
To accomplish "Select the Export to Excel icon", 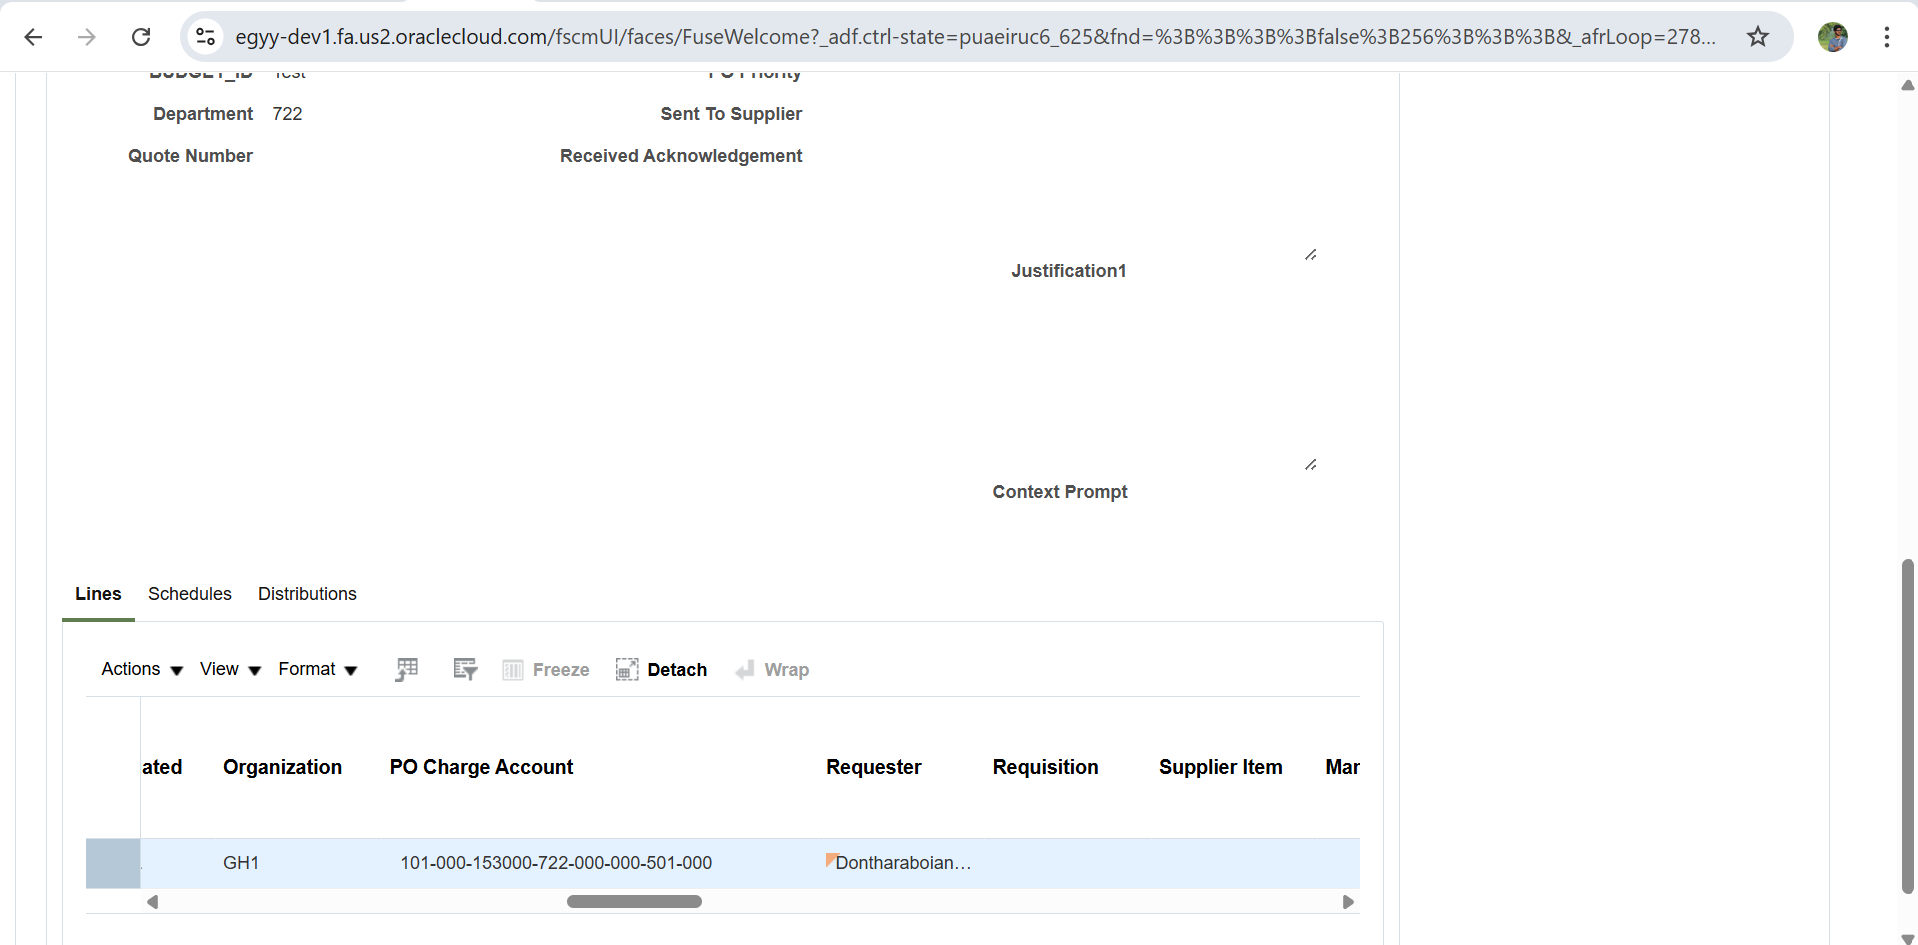I will [406, 669].
